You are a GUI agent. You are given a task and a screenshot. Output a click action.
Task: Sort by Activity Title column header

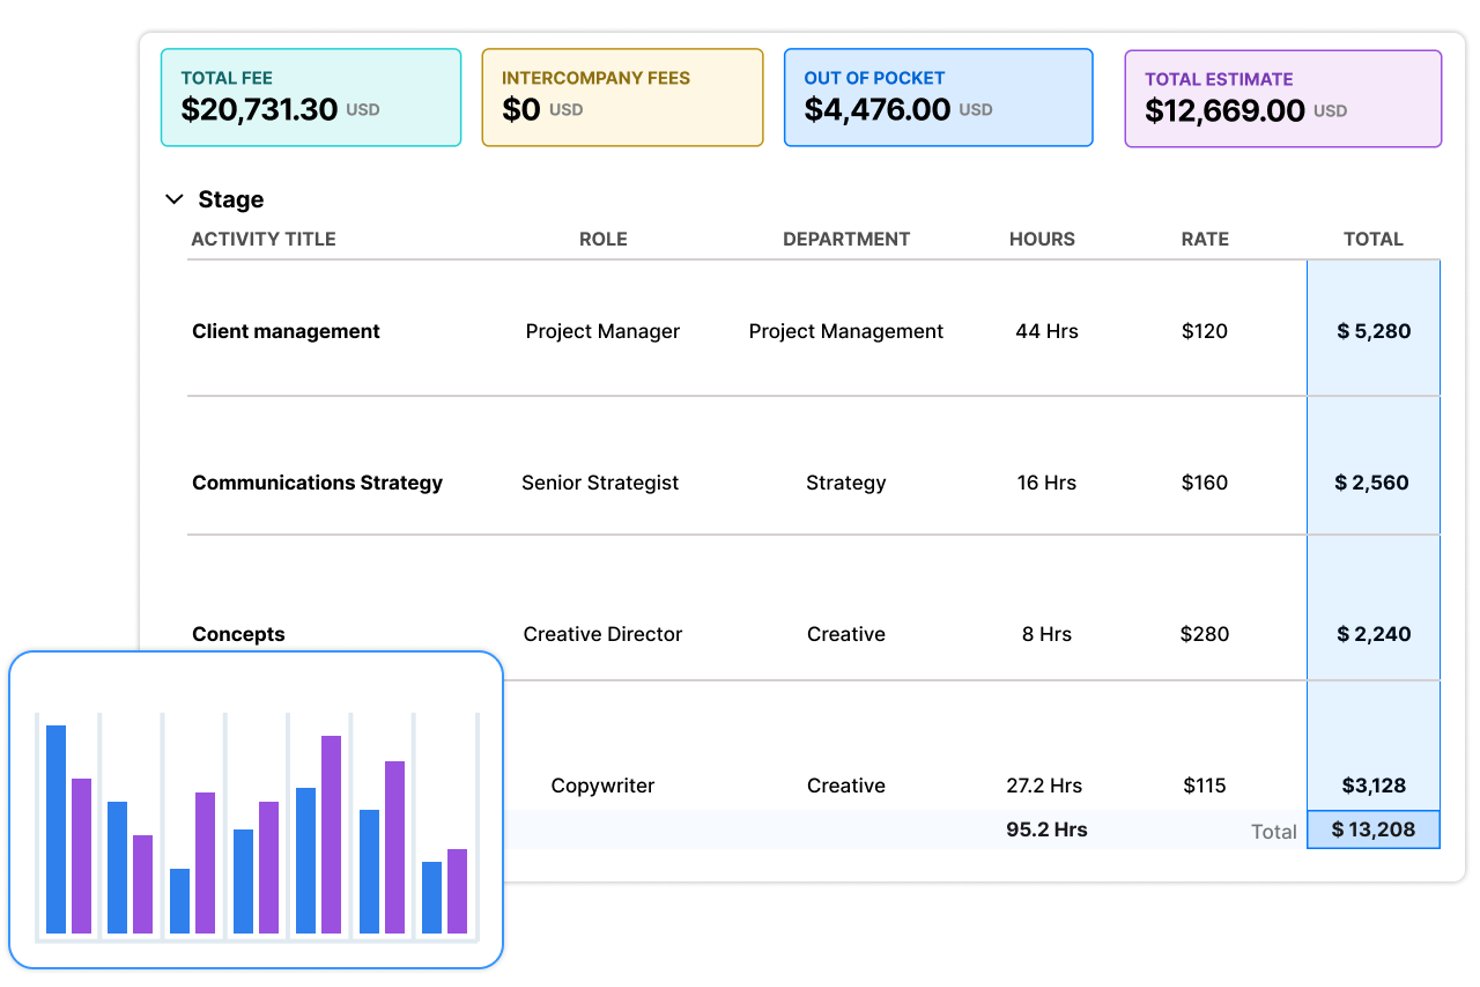coord(263,239)
